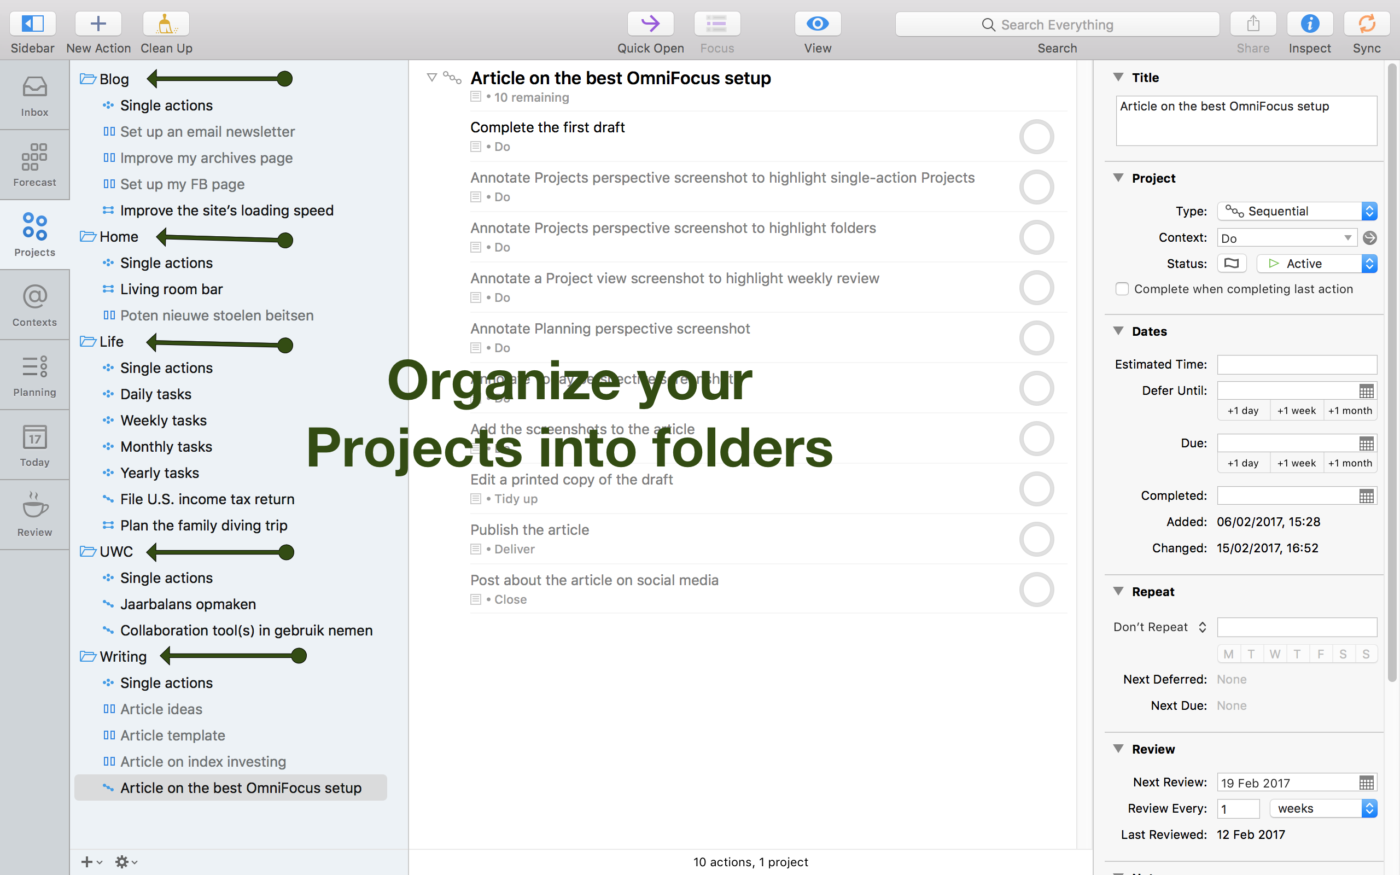Screen dimensions: 1400x875
Task: Click inside the Search Everything field
Action: 1057,24
